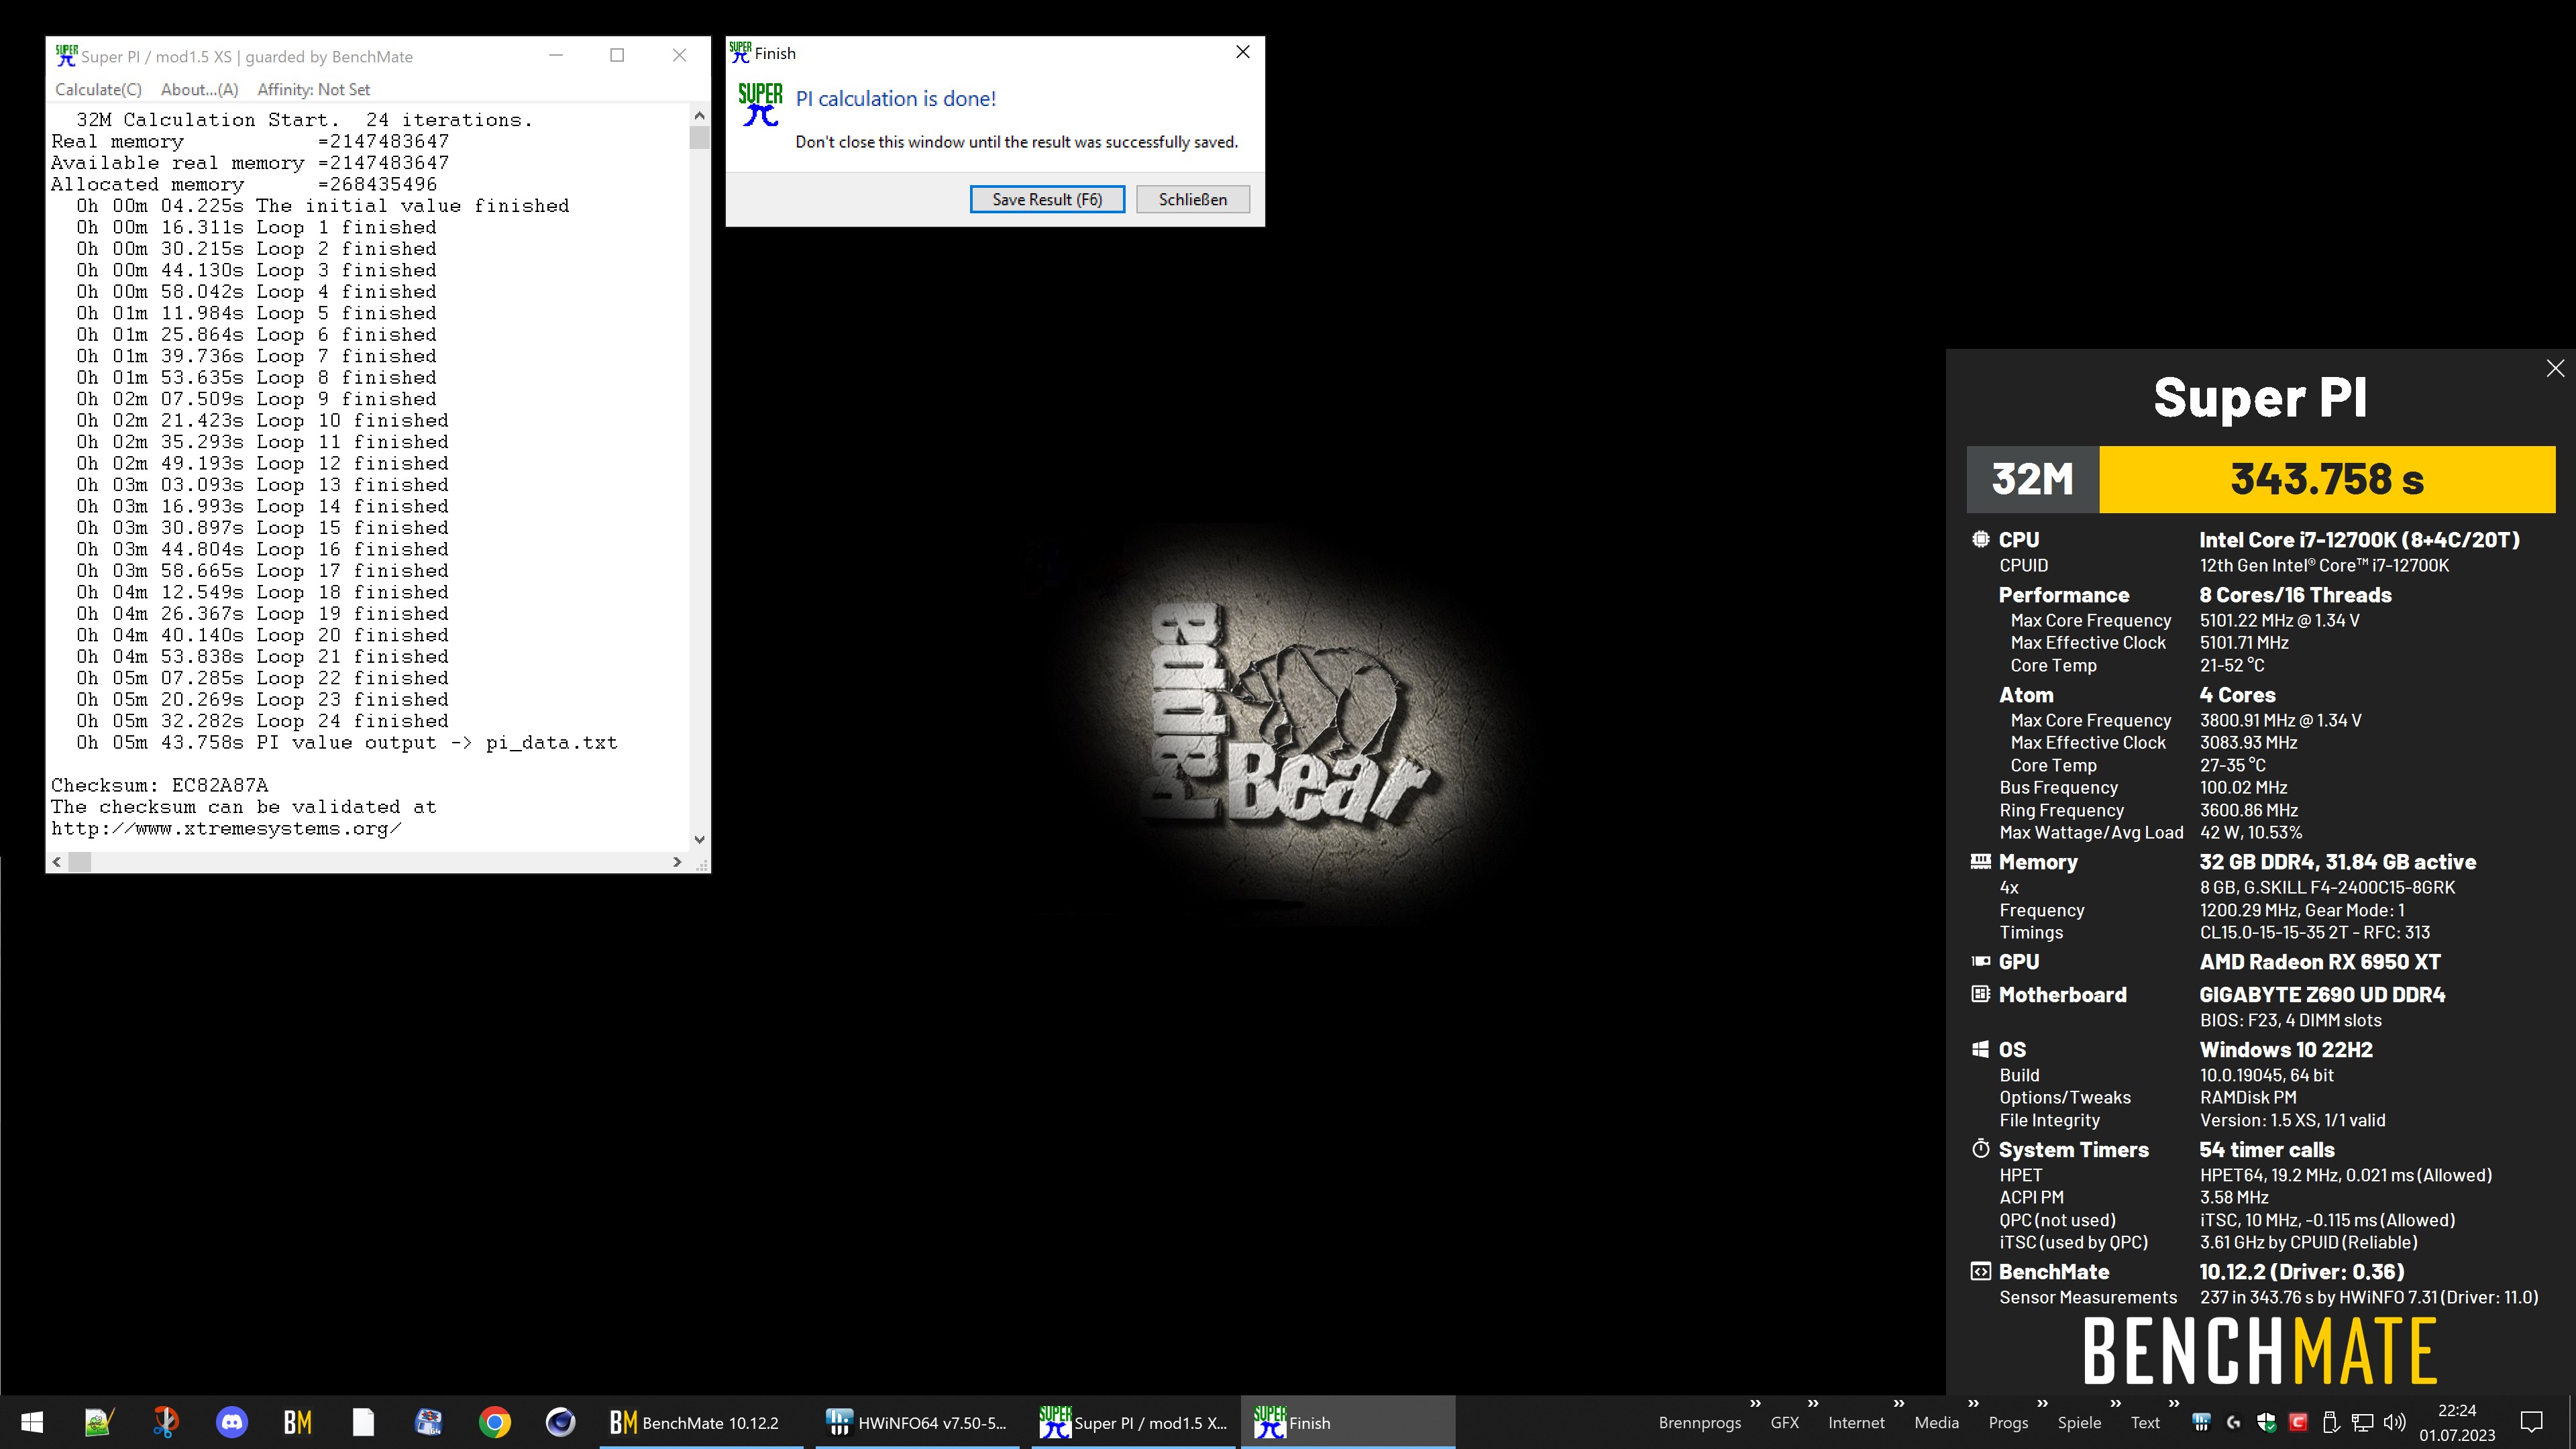2576x1449 pixels.
Task: Click the Schließen button in Finish dialog
Action: pyautogui.click(x=1192, y=199)
